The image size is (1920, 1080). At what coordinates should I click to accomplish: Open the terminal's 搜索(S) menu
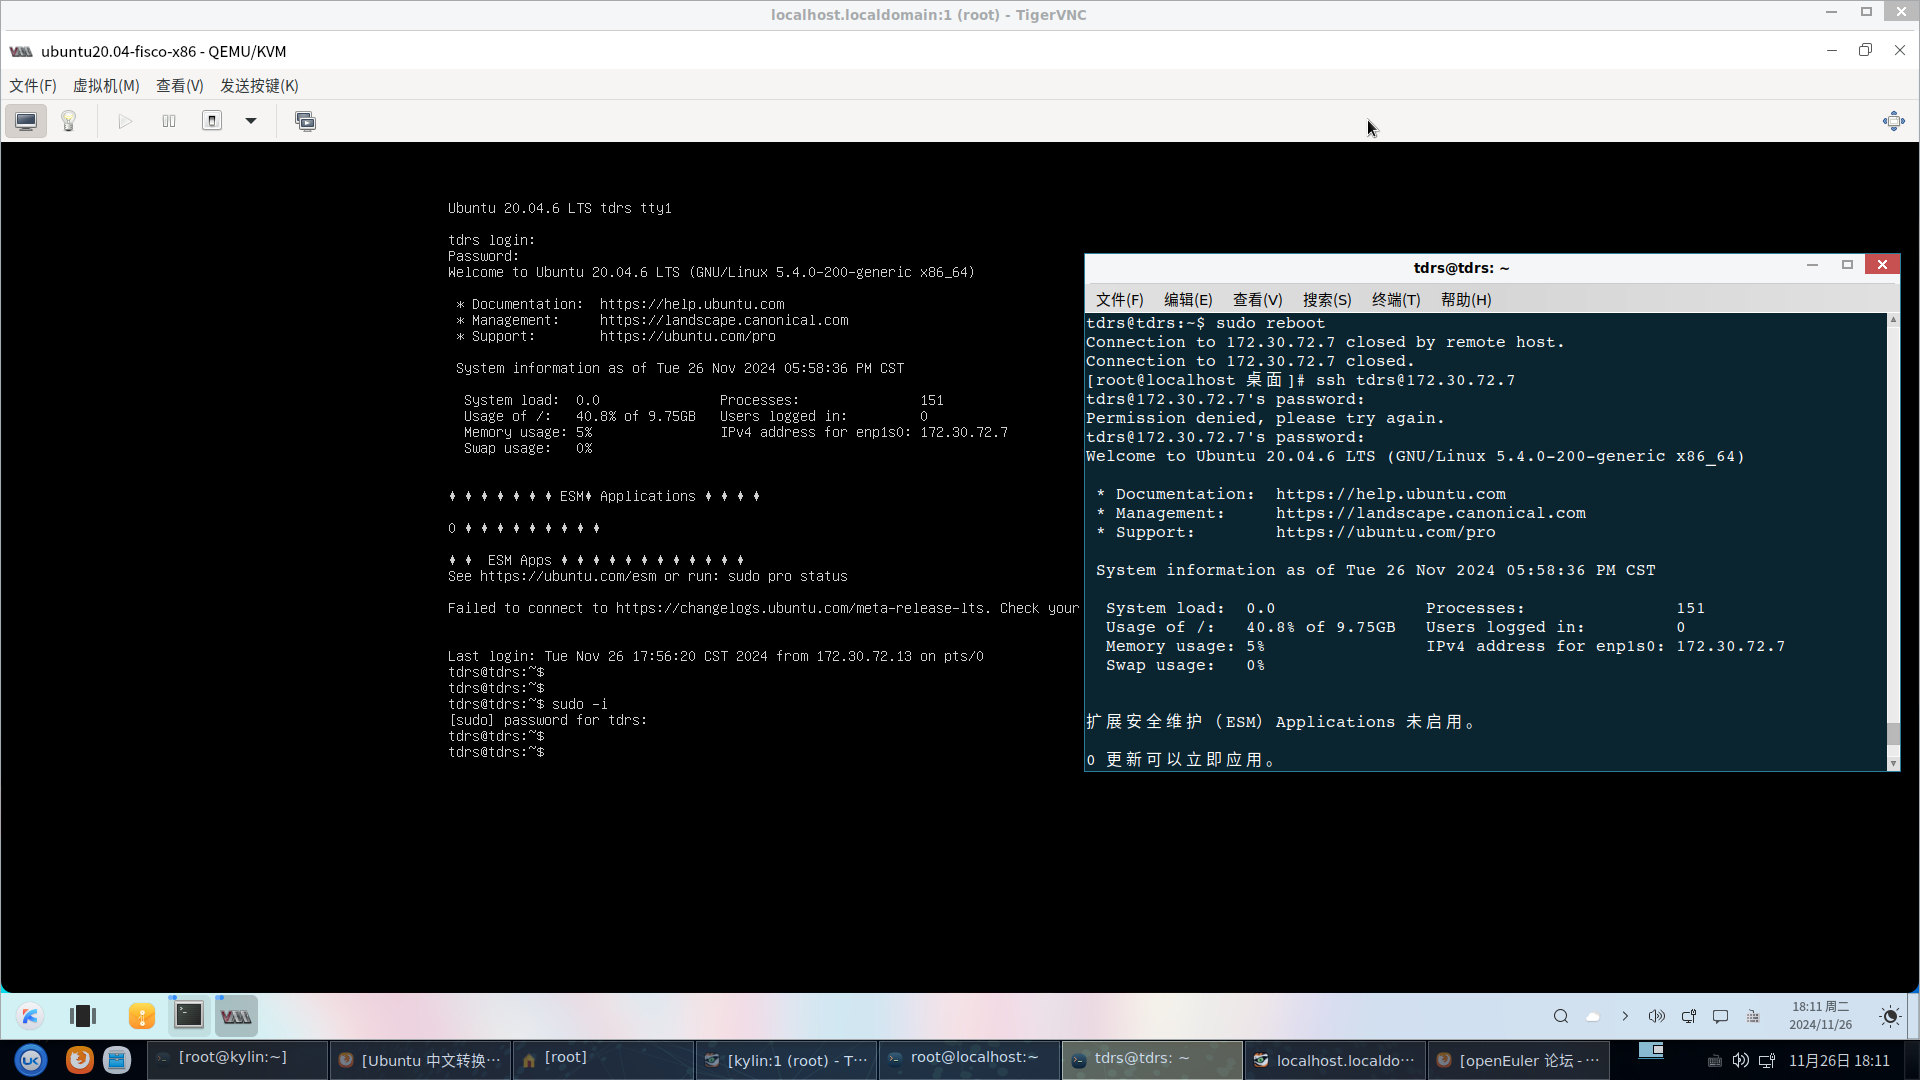coord(1326,300)
